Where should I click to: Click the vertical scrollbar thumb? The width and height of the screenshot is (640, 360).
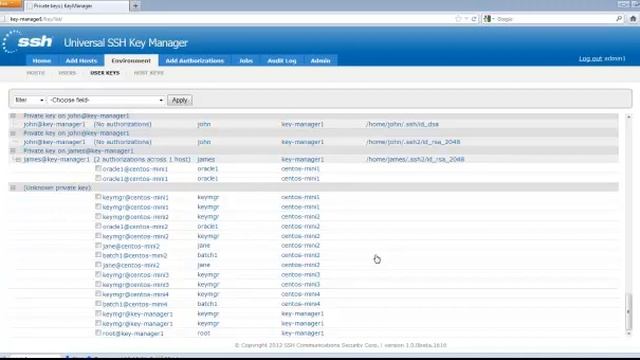(629, 311)
